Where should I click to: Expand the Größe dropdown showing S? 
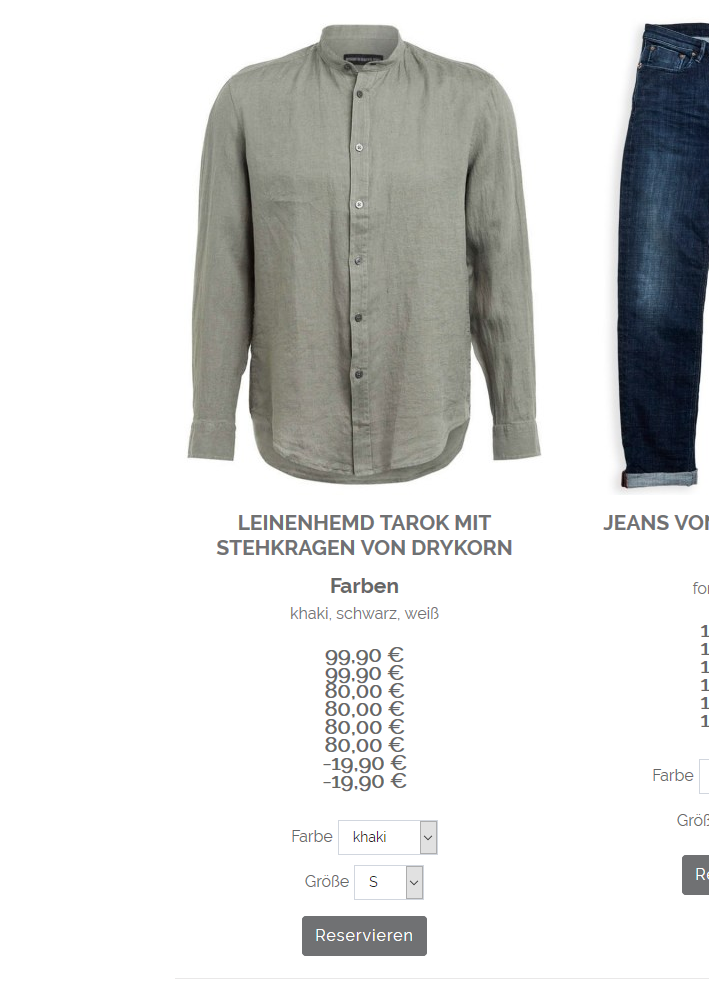[389, 883]
